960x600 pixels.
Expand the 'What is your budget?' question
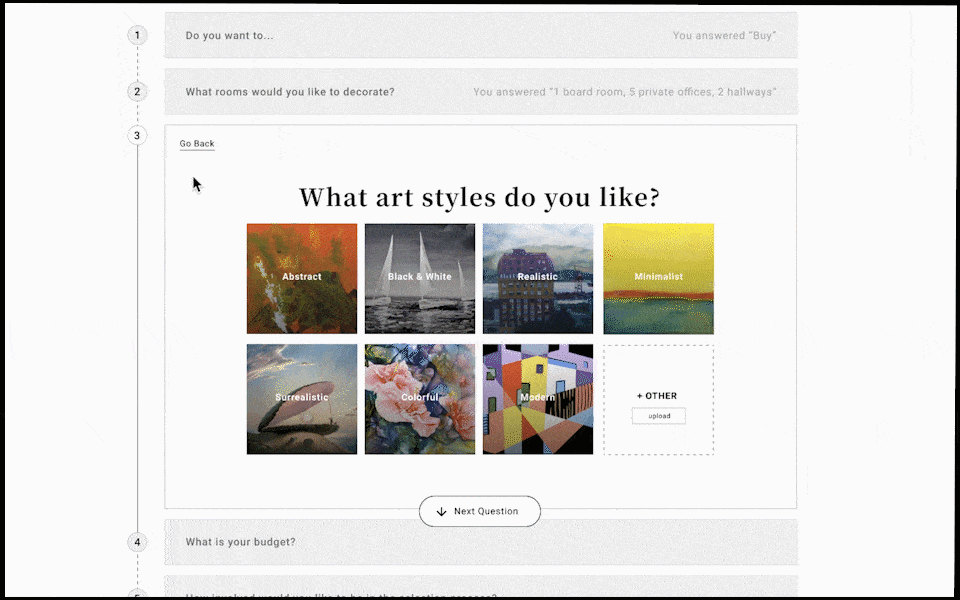coord(481,542)
